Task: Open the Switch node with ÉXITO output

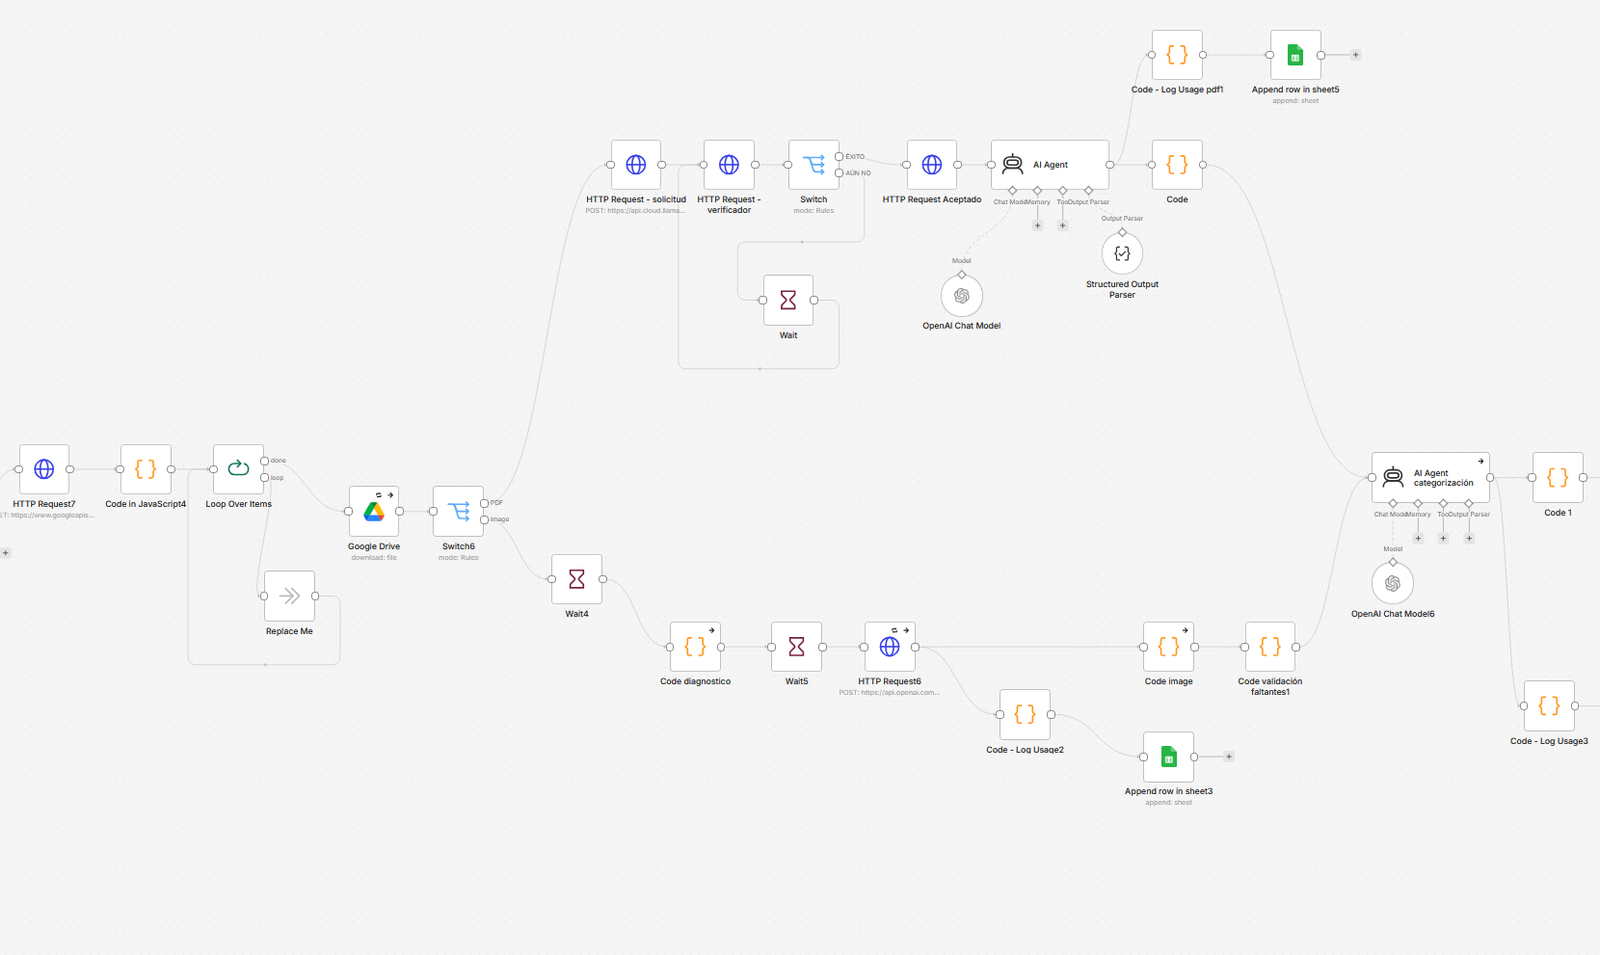Action: 814,165
